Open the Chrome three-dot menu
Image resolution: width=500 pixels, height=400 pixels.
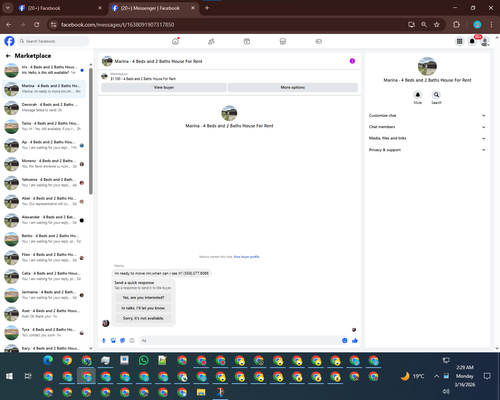coord(491,25)
